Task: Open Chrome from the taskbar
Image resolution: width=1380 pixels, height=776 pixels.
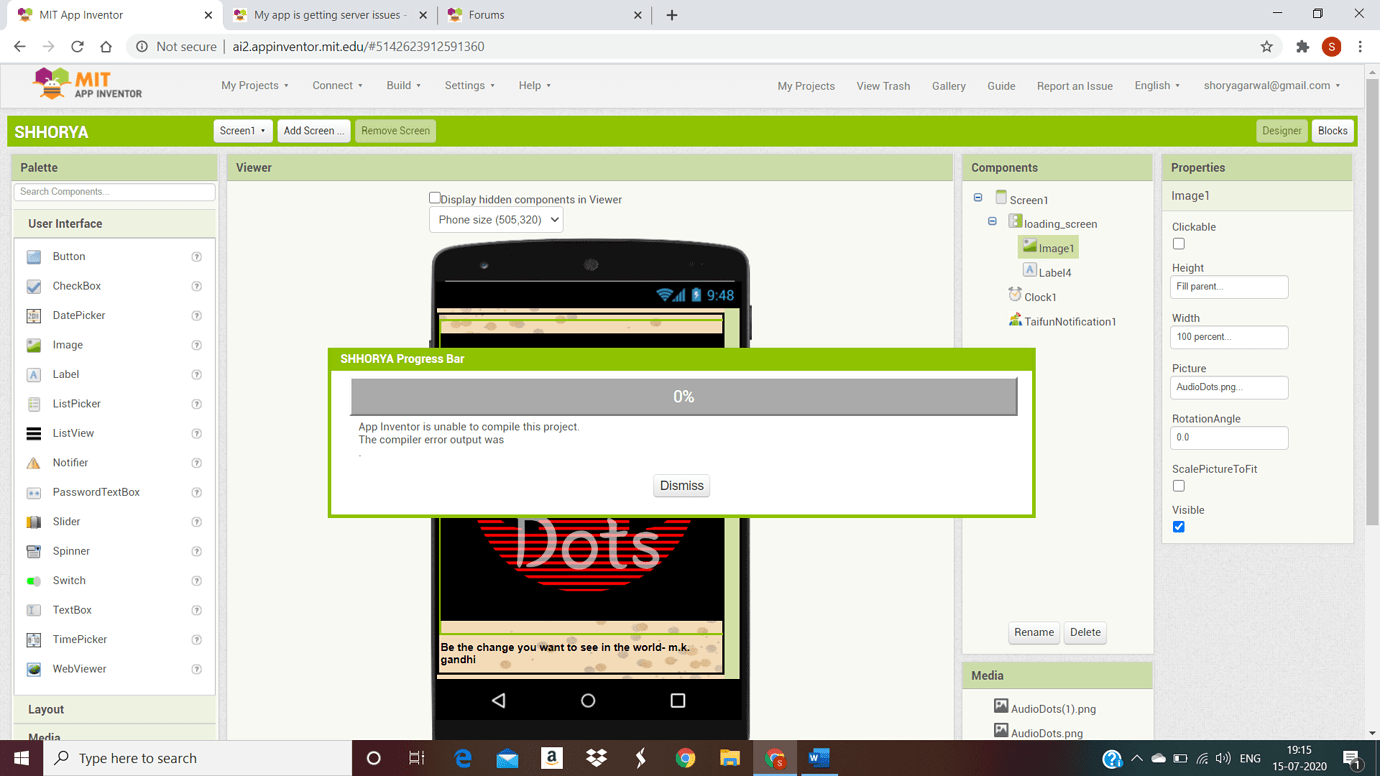Action: [x=685, y=758]
